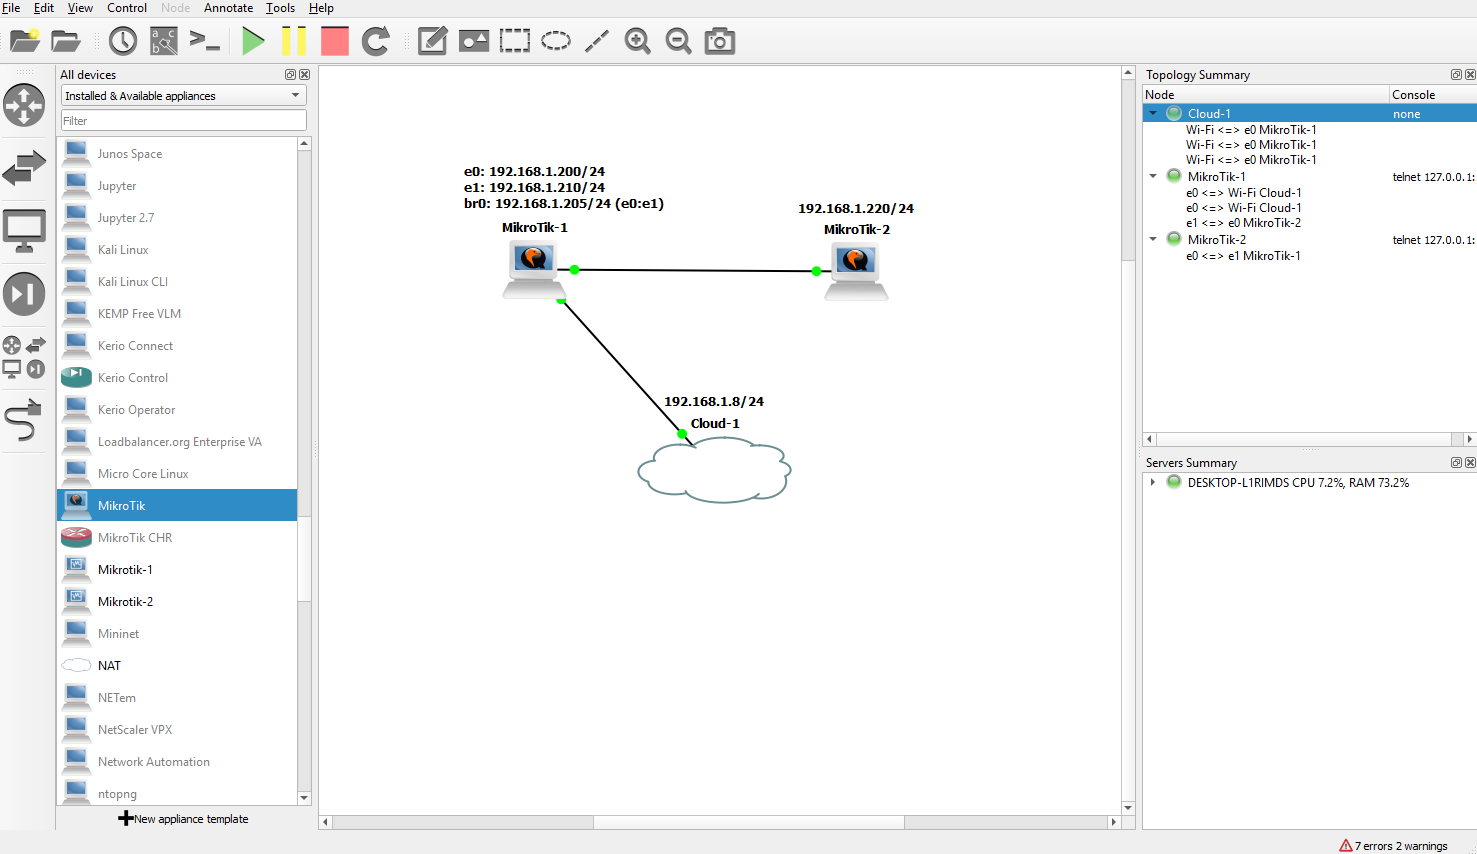This screenshot has width=1477, height=854.
Task: Reload all devices via the circular arrow icon
Action: click(x=375, y=41)
